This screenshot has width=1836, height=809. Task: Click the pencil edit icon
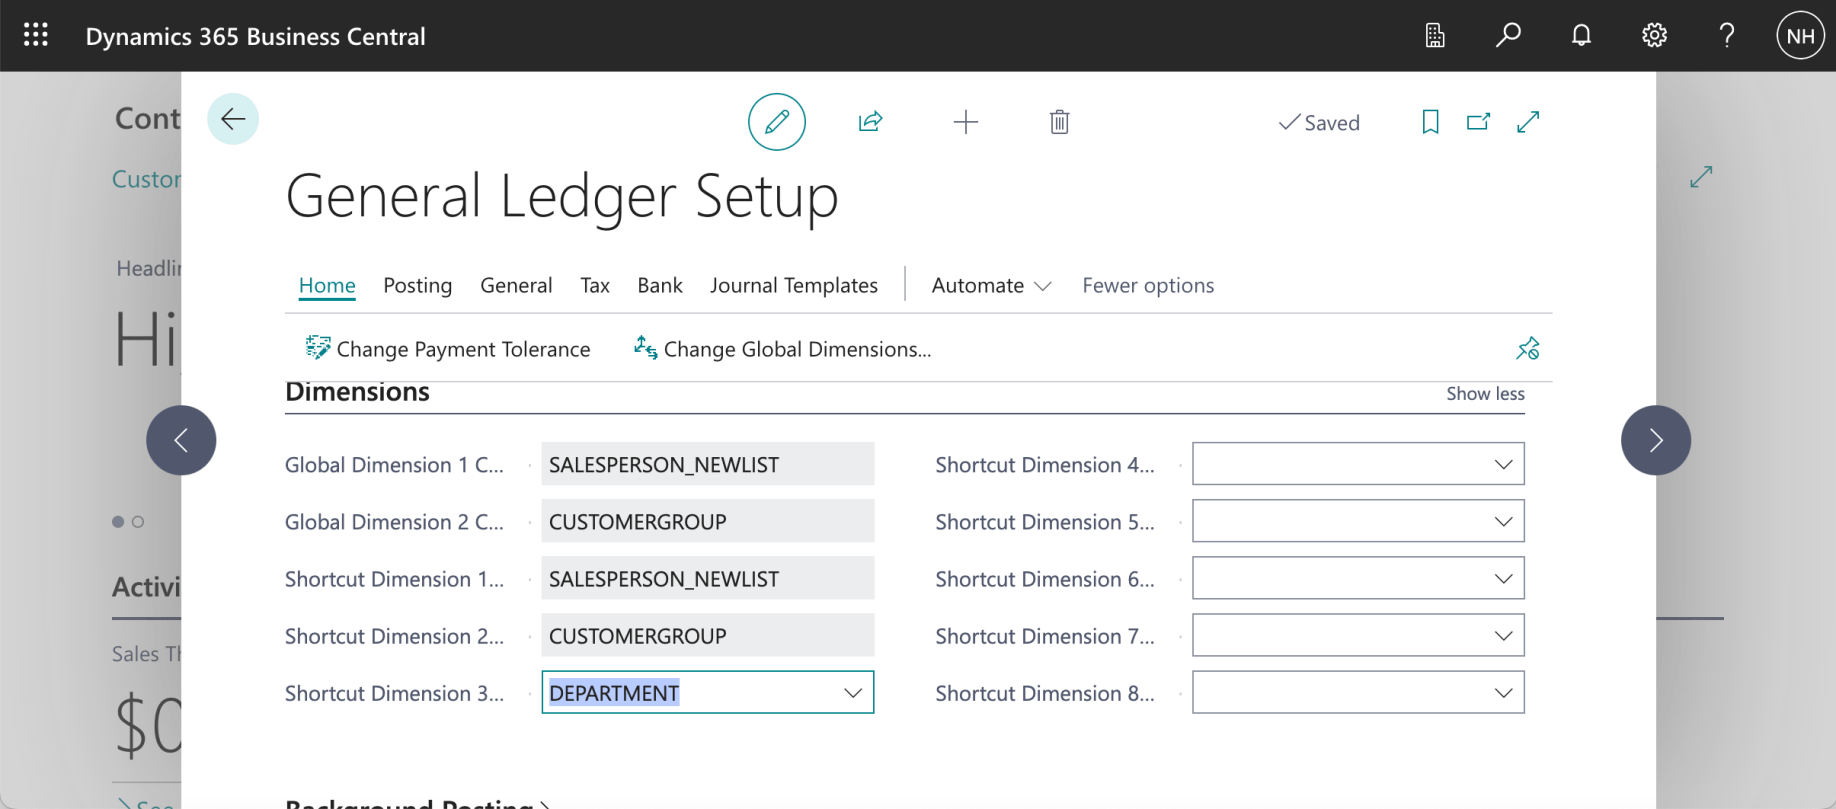tap(777, 122)
